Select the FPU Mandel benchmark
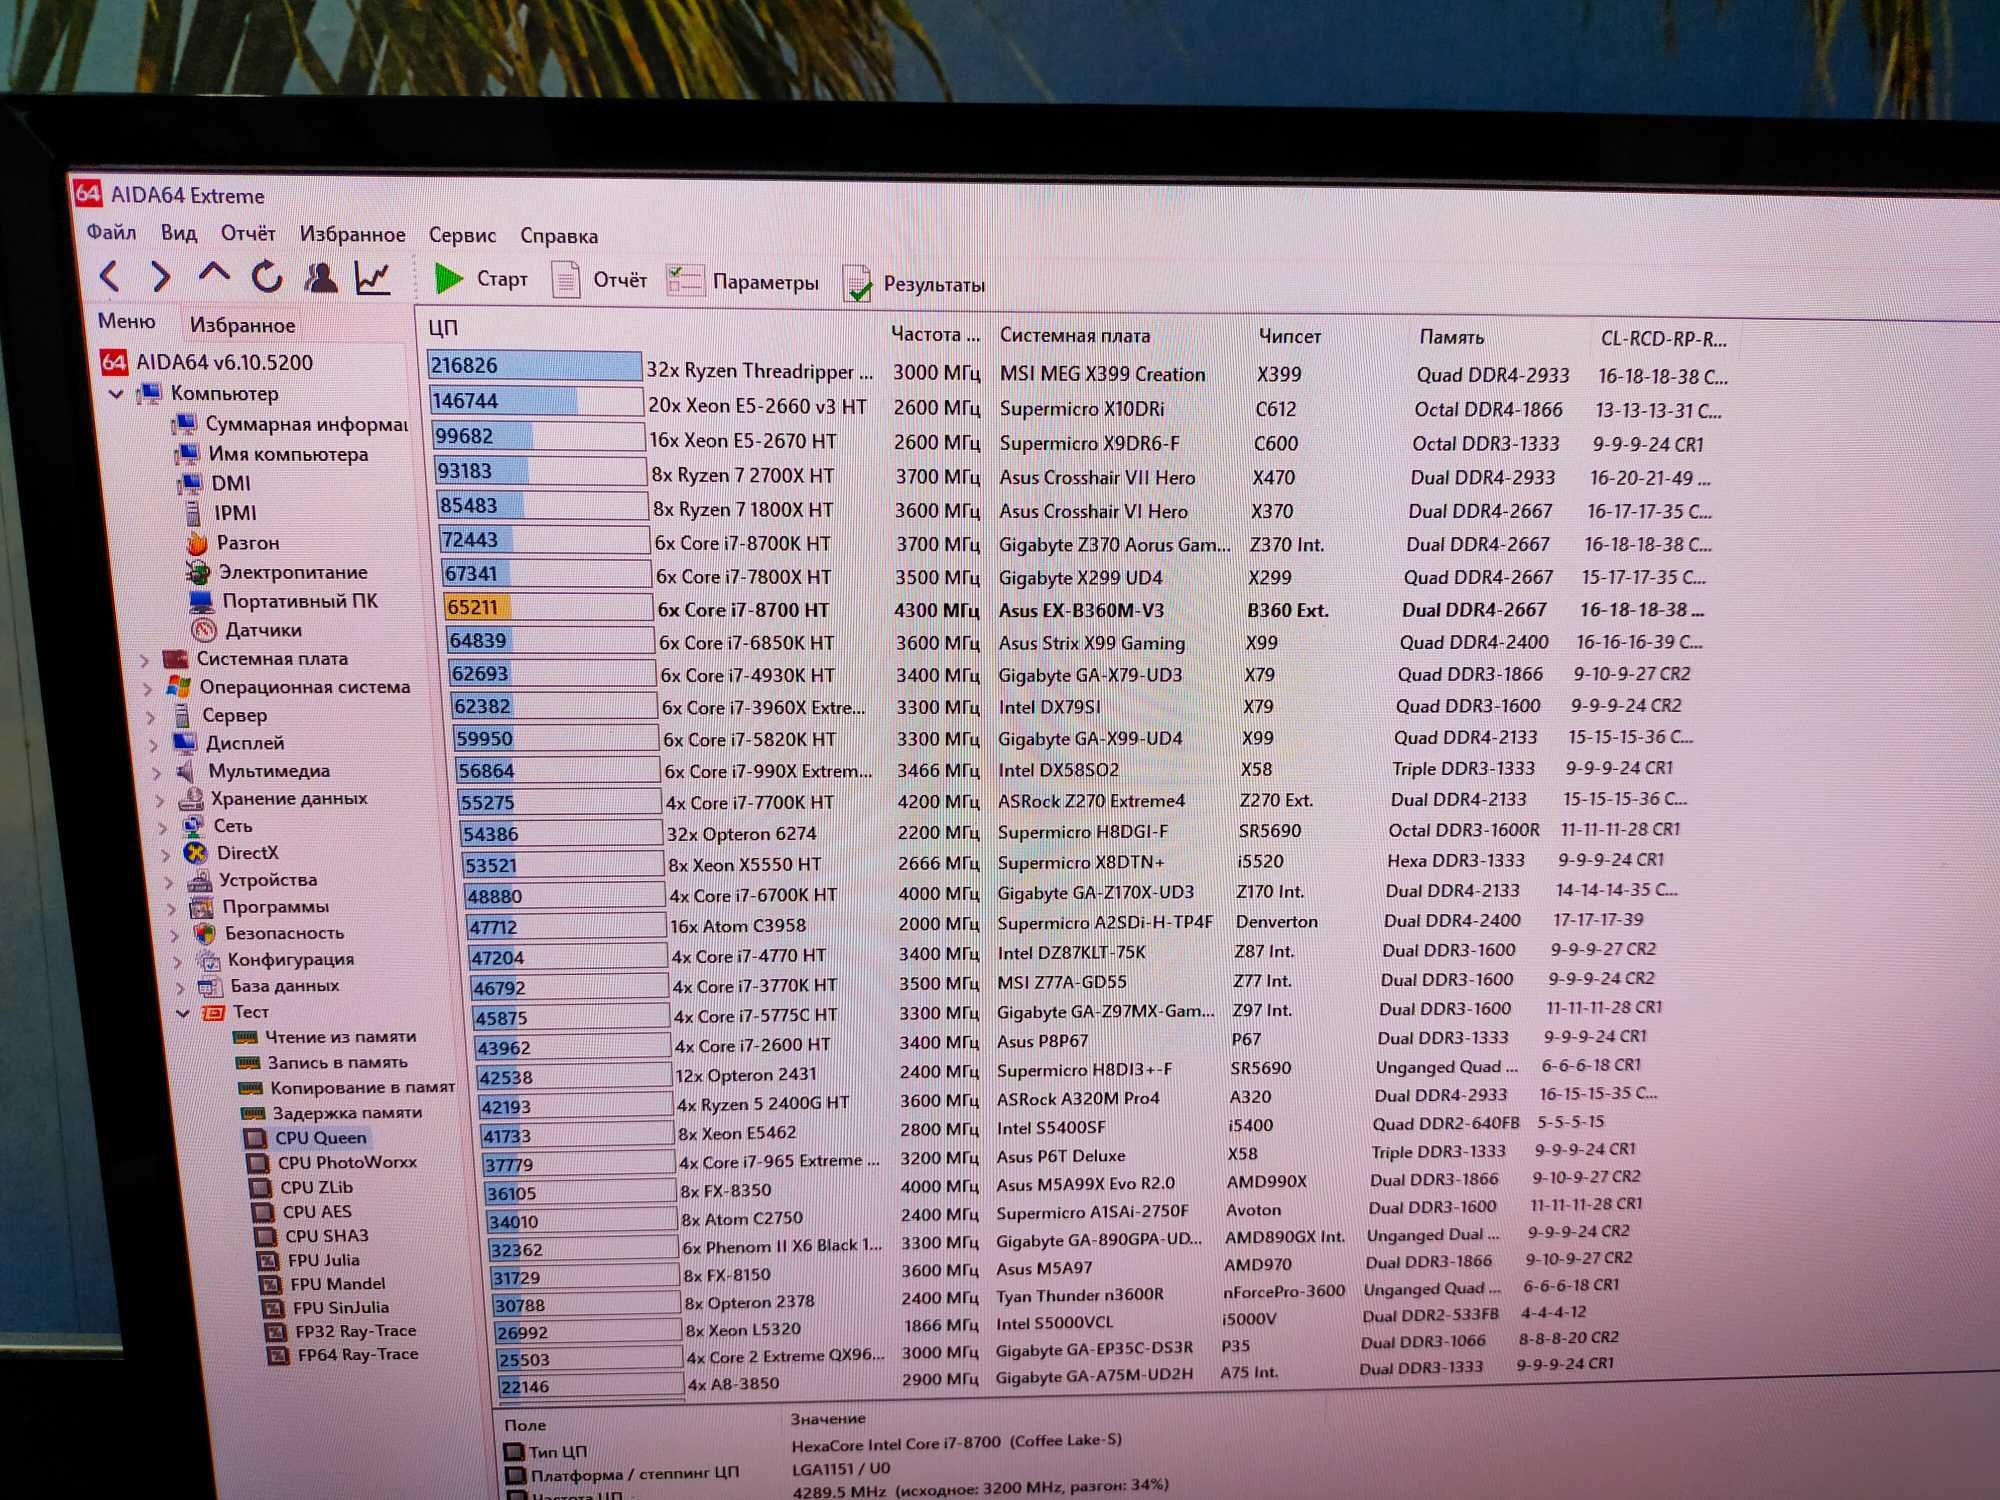Screen dimensions: 2000x1500 pyautogui.click(x=323, y=1284)
